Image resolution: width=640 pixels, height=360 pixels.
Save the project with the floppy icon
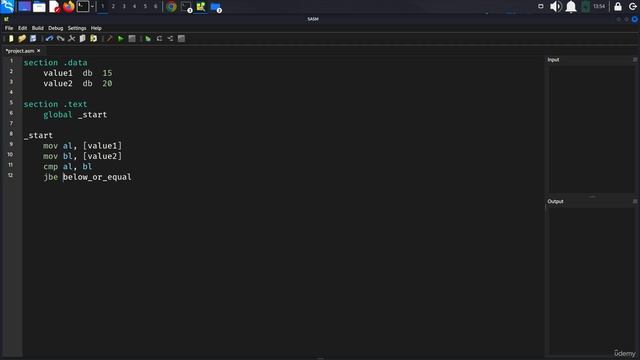tap(33, 38)
